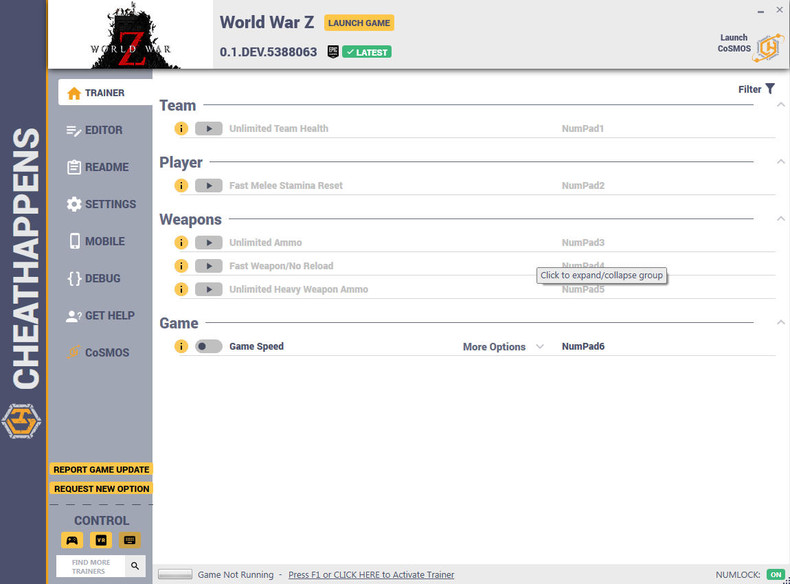Click info icon for Fast Weapon/No Reload
This screenshot has width=790, height=584.
click(x=181, y=266)
